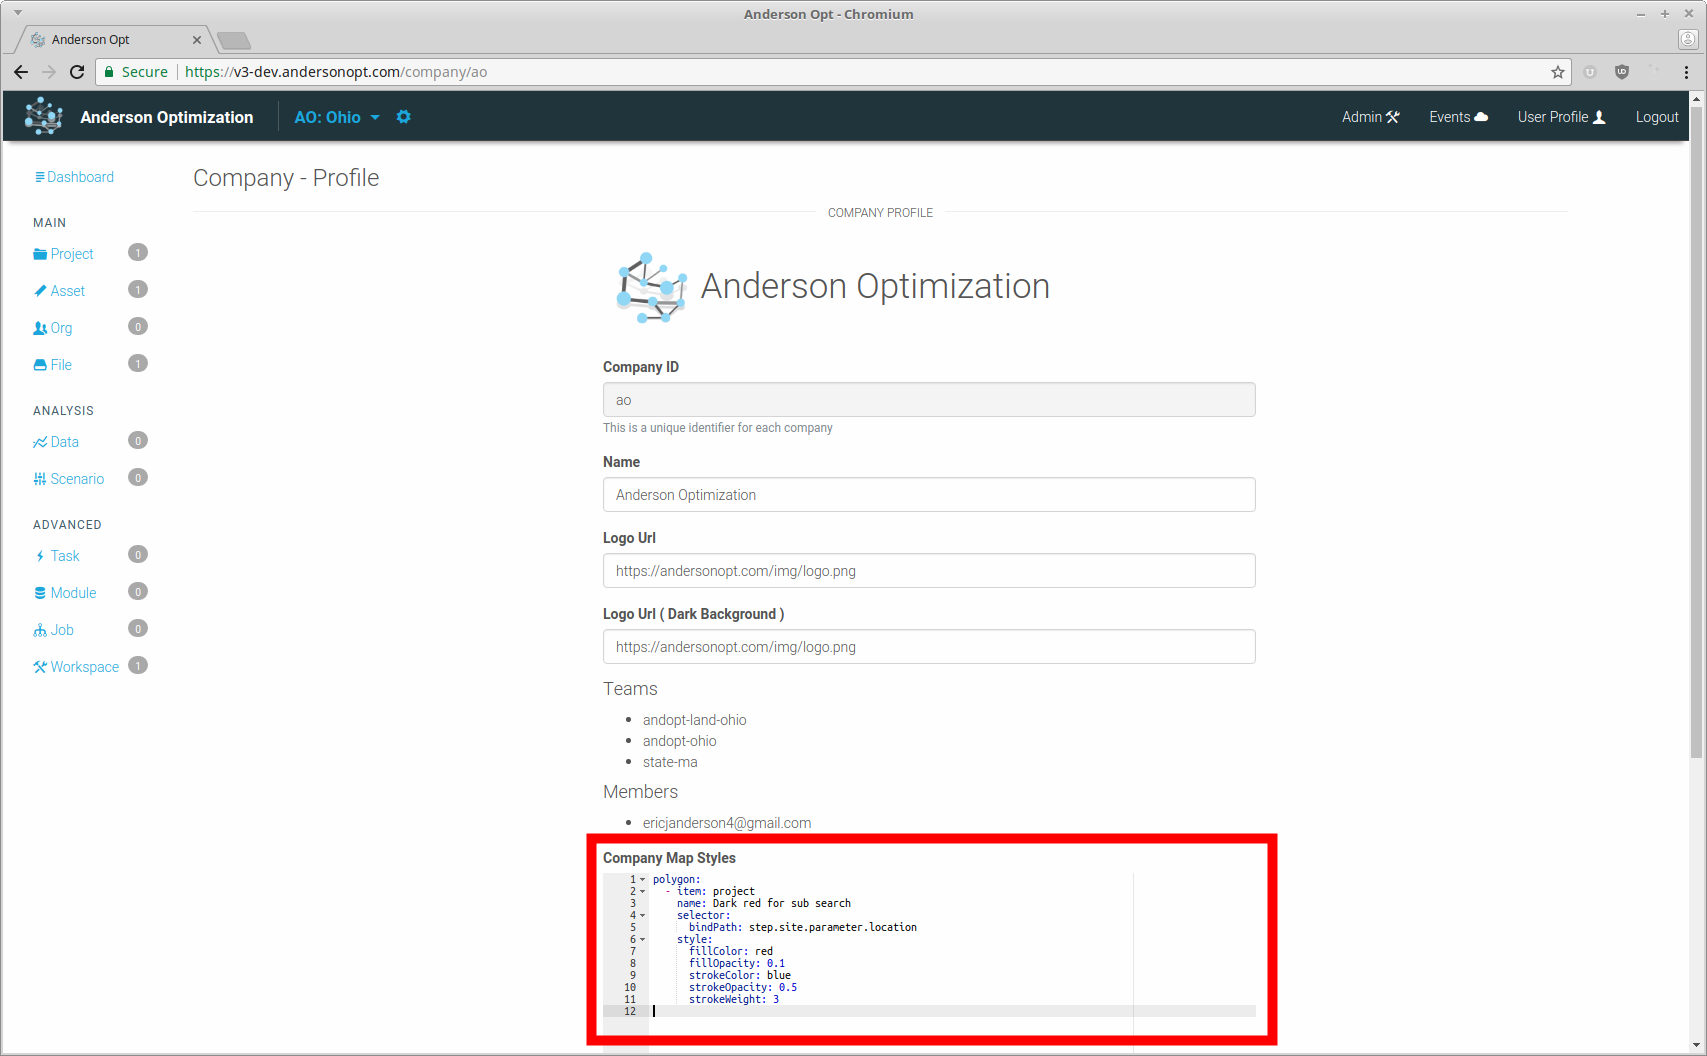
Task: Fold the selector block at line 4
Action: pyautogui.click(x=642, y=916)
